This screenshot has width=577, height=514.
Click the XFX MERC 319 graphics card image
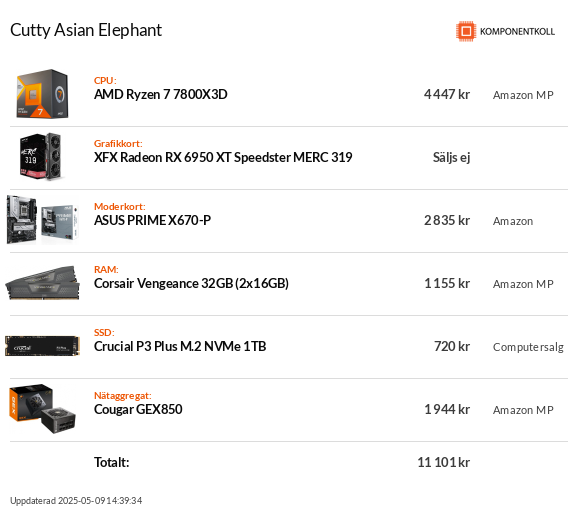click(40, 157)
